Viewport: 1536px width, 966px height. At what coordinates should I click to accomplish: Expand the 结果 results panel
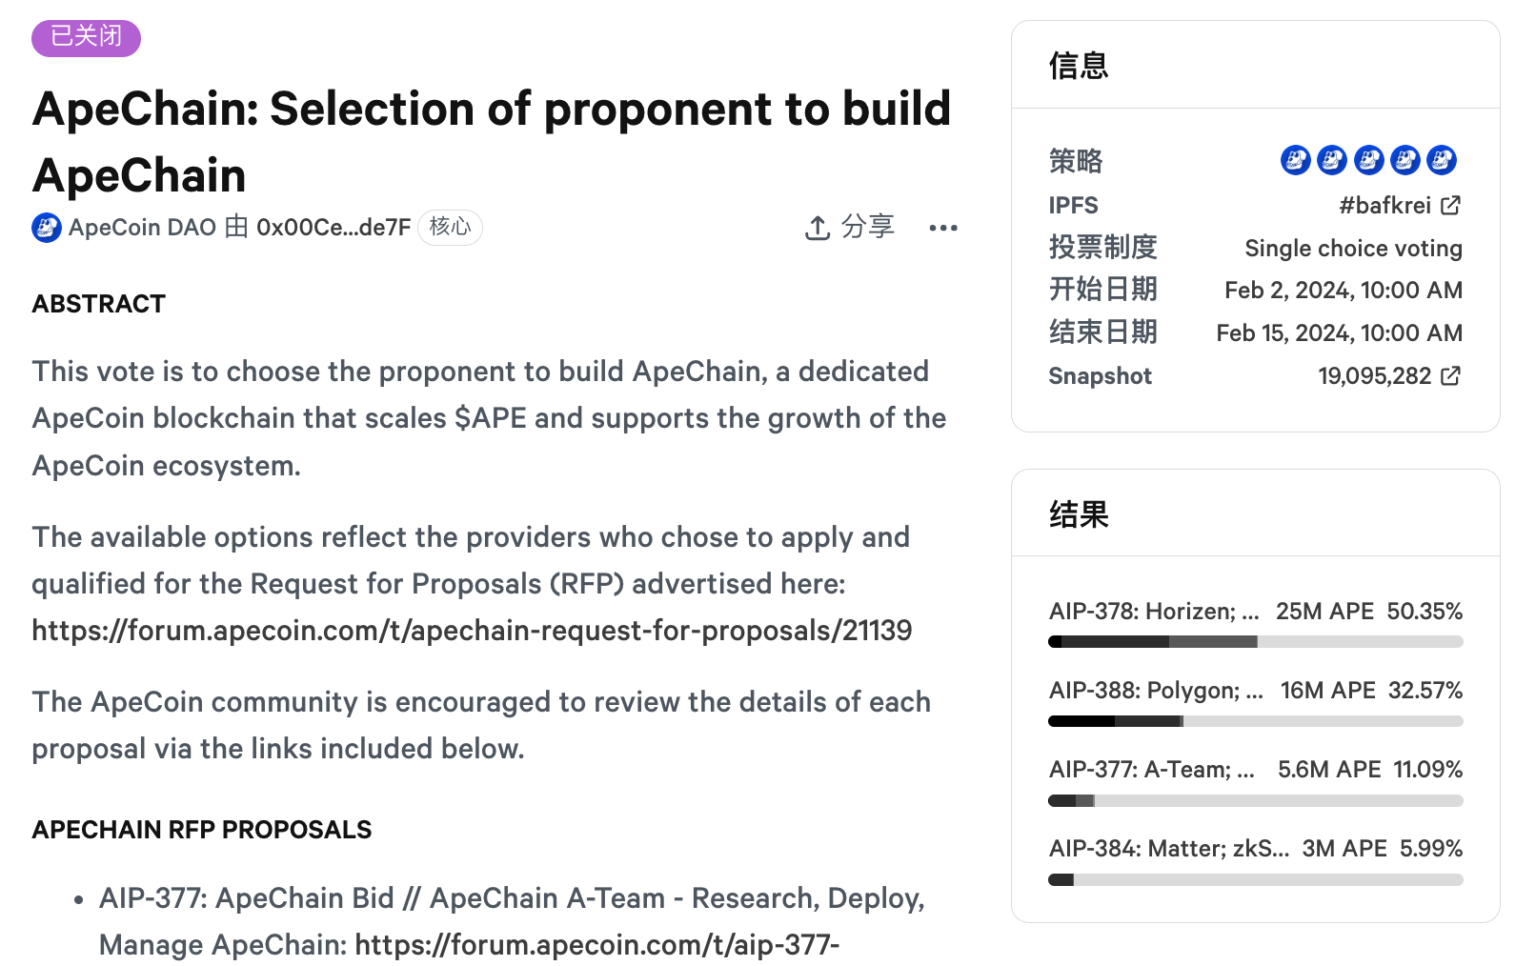(x=1076, y=514)
